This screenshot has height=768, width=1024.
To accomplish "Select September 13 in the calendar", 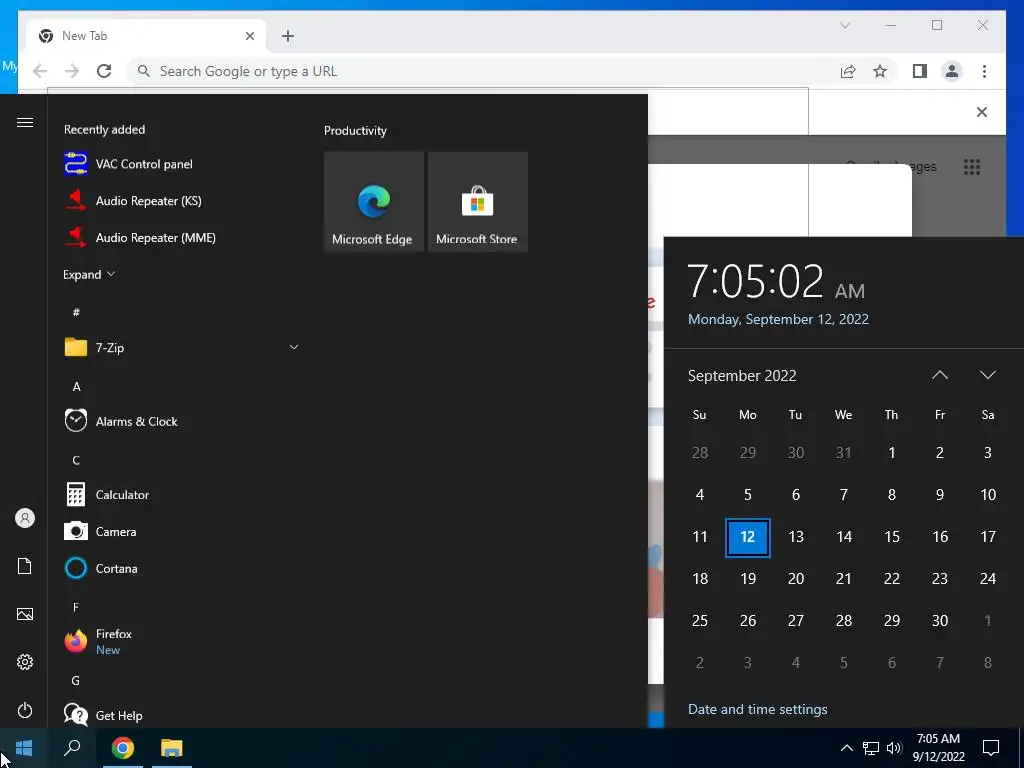I will click(795, 537).
